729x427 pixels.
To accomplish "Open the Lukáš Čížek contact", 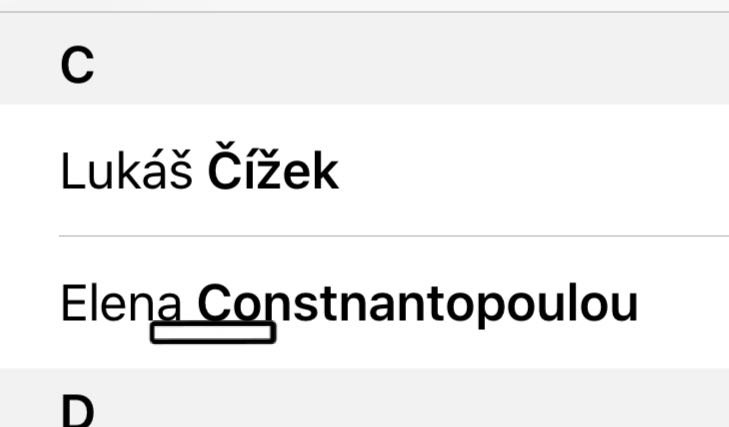I will 364,172.
